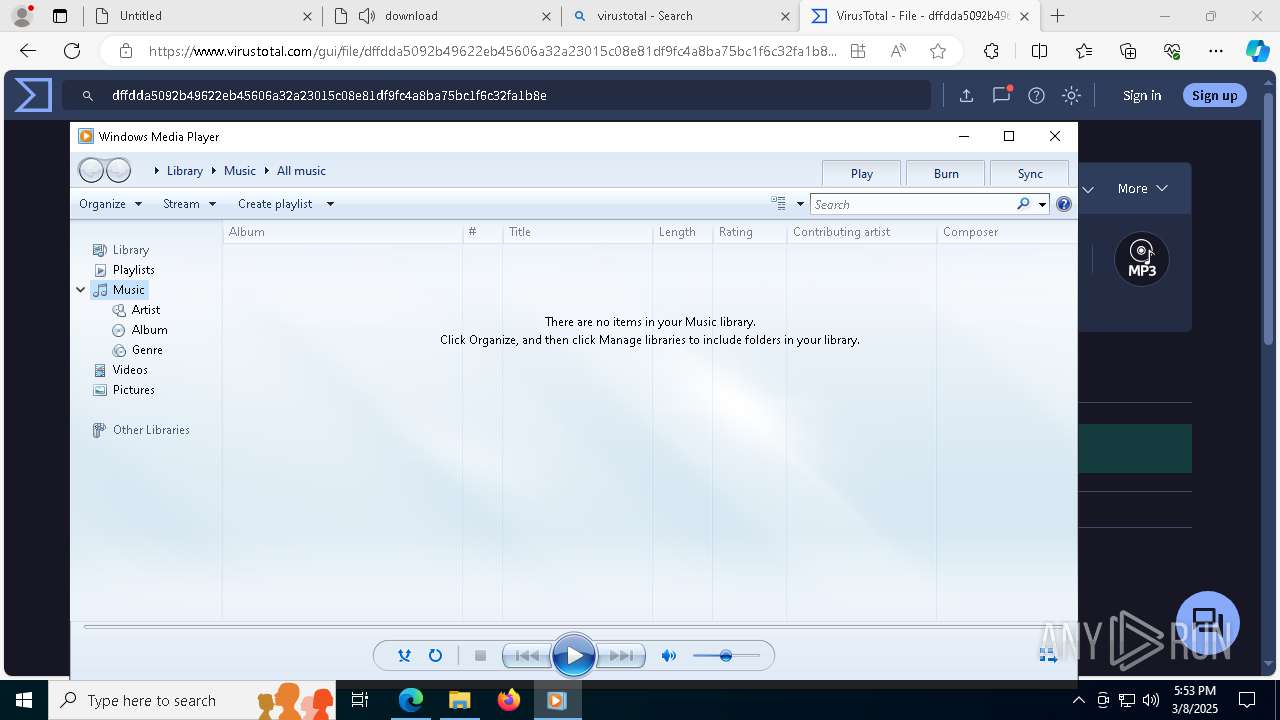Add page to browser favorites star
The image size is (1280, 720).
coord(937,51)
